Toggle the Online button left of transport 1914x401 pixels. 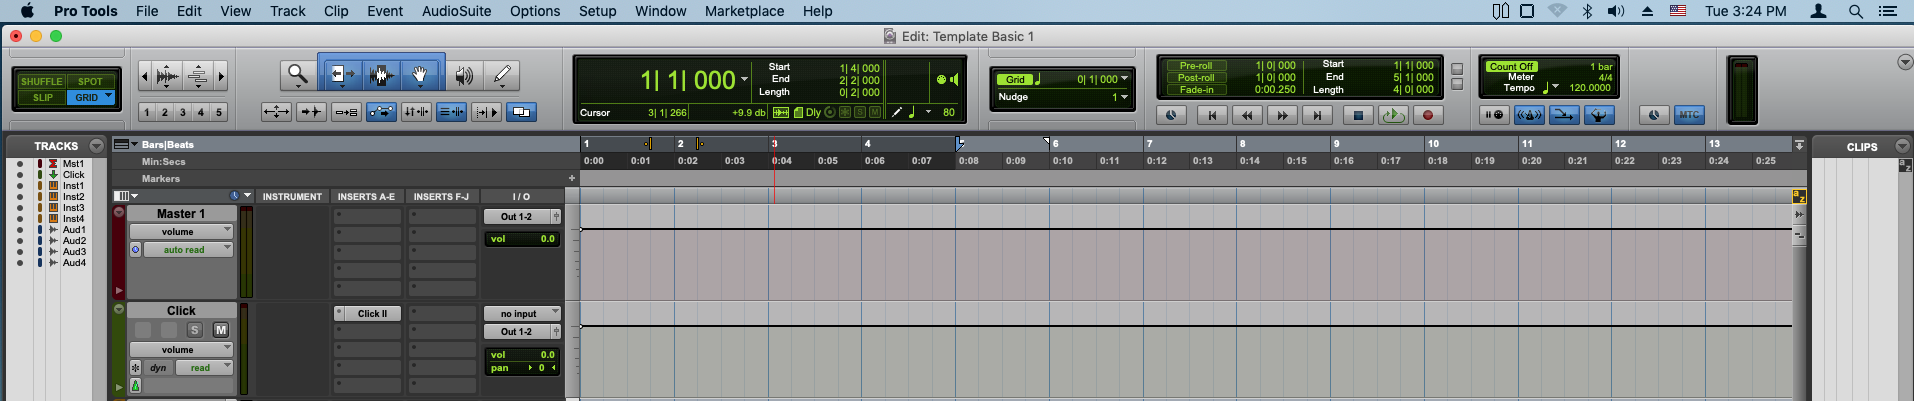1171,115
